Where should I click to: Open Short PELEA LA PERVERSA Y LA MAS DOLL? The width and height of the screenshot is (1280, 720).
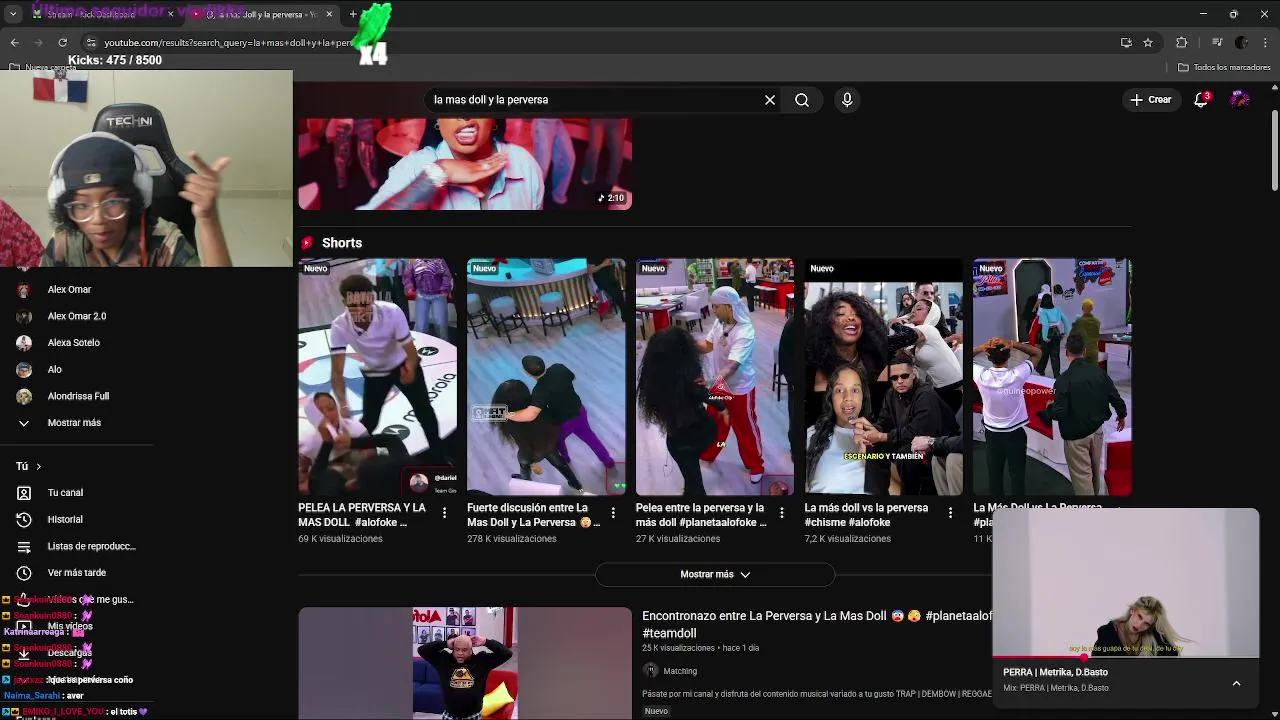point(377,377)
